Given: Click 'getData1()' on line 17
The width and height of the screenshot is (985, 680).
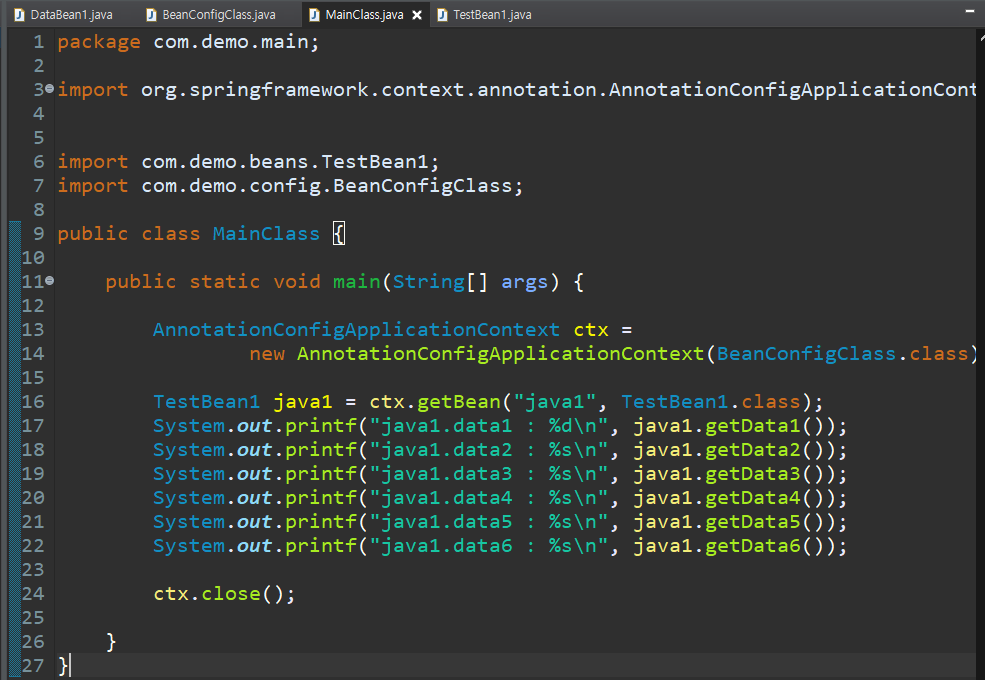Looking at the screenshot, I should click(x=765, y=426).
